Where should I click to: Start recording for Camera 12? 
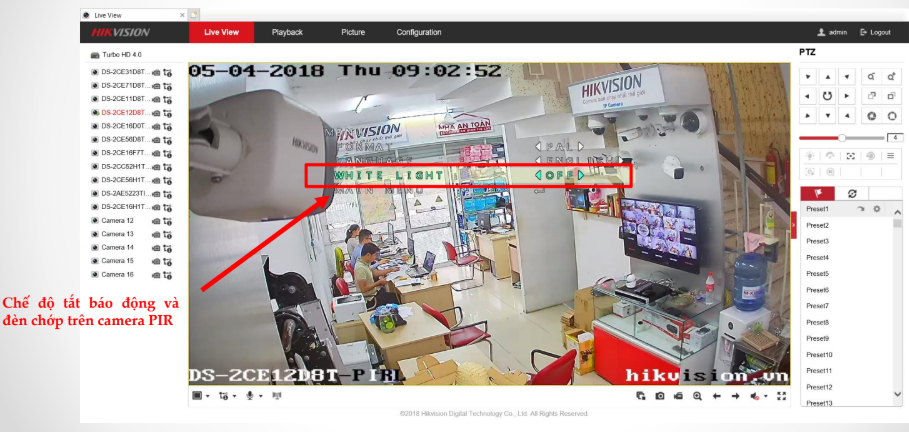[156, 221]
